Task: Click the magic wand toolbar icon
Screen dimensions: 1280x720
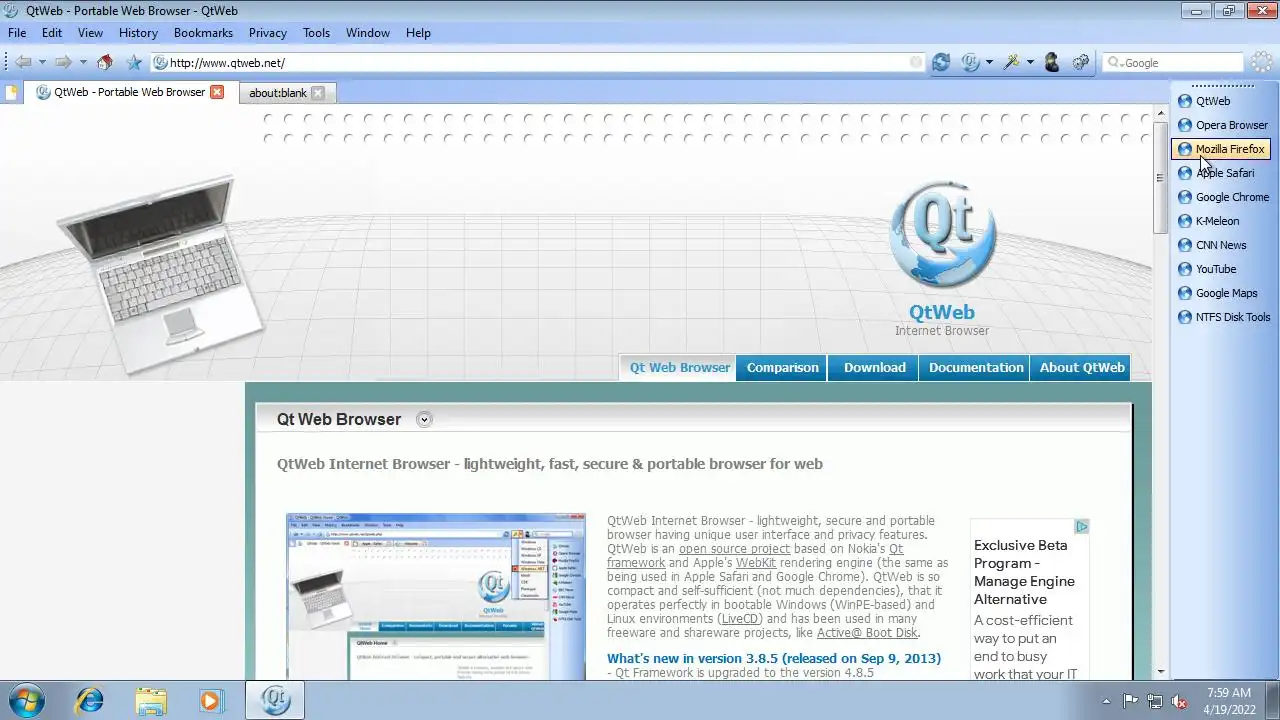Action: click(1012, 62)
